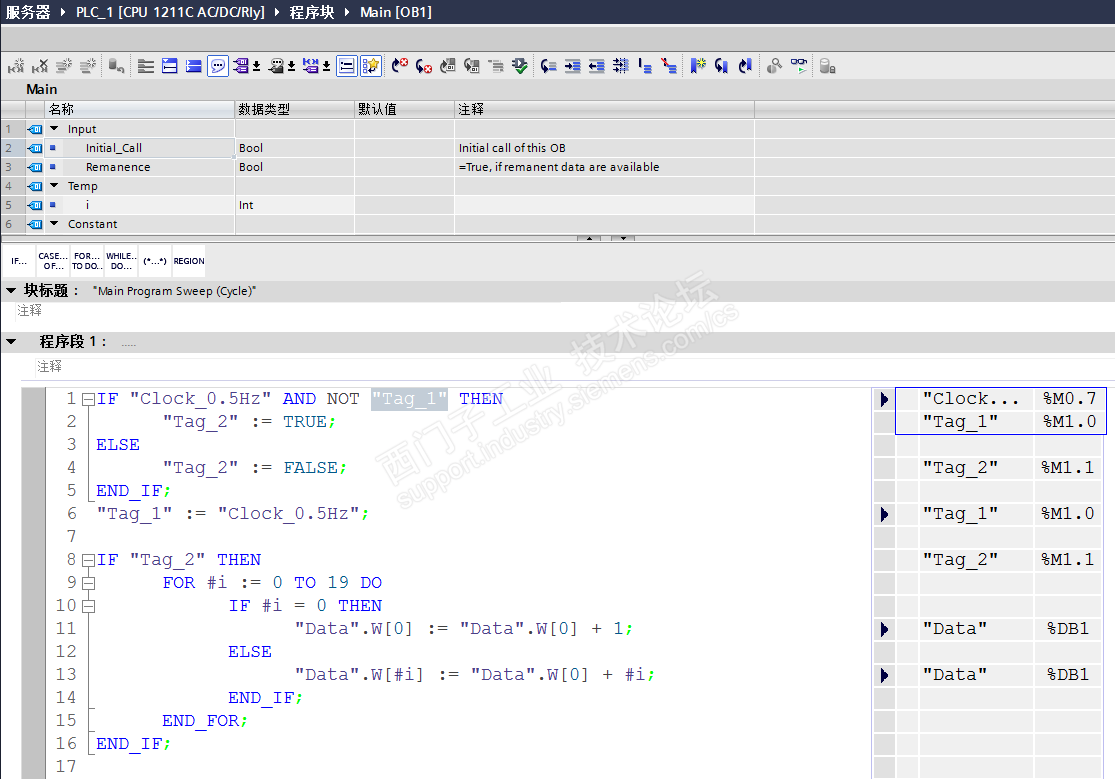1115x779 pixels.
Task: Click the glasses monitoring on/off icon
Action: pos(798,66)
